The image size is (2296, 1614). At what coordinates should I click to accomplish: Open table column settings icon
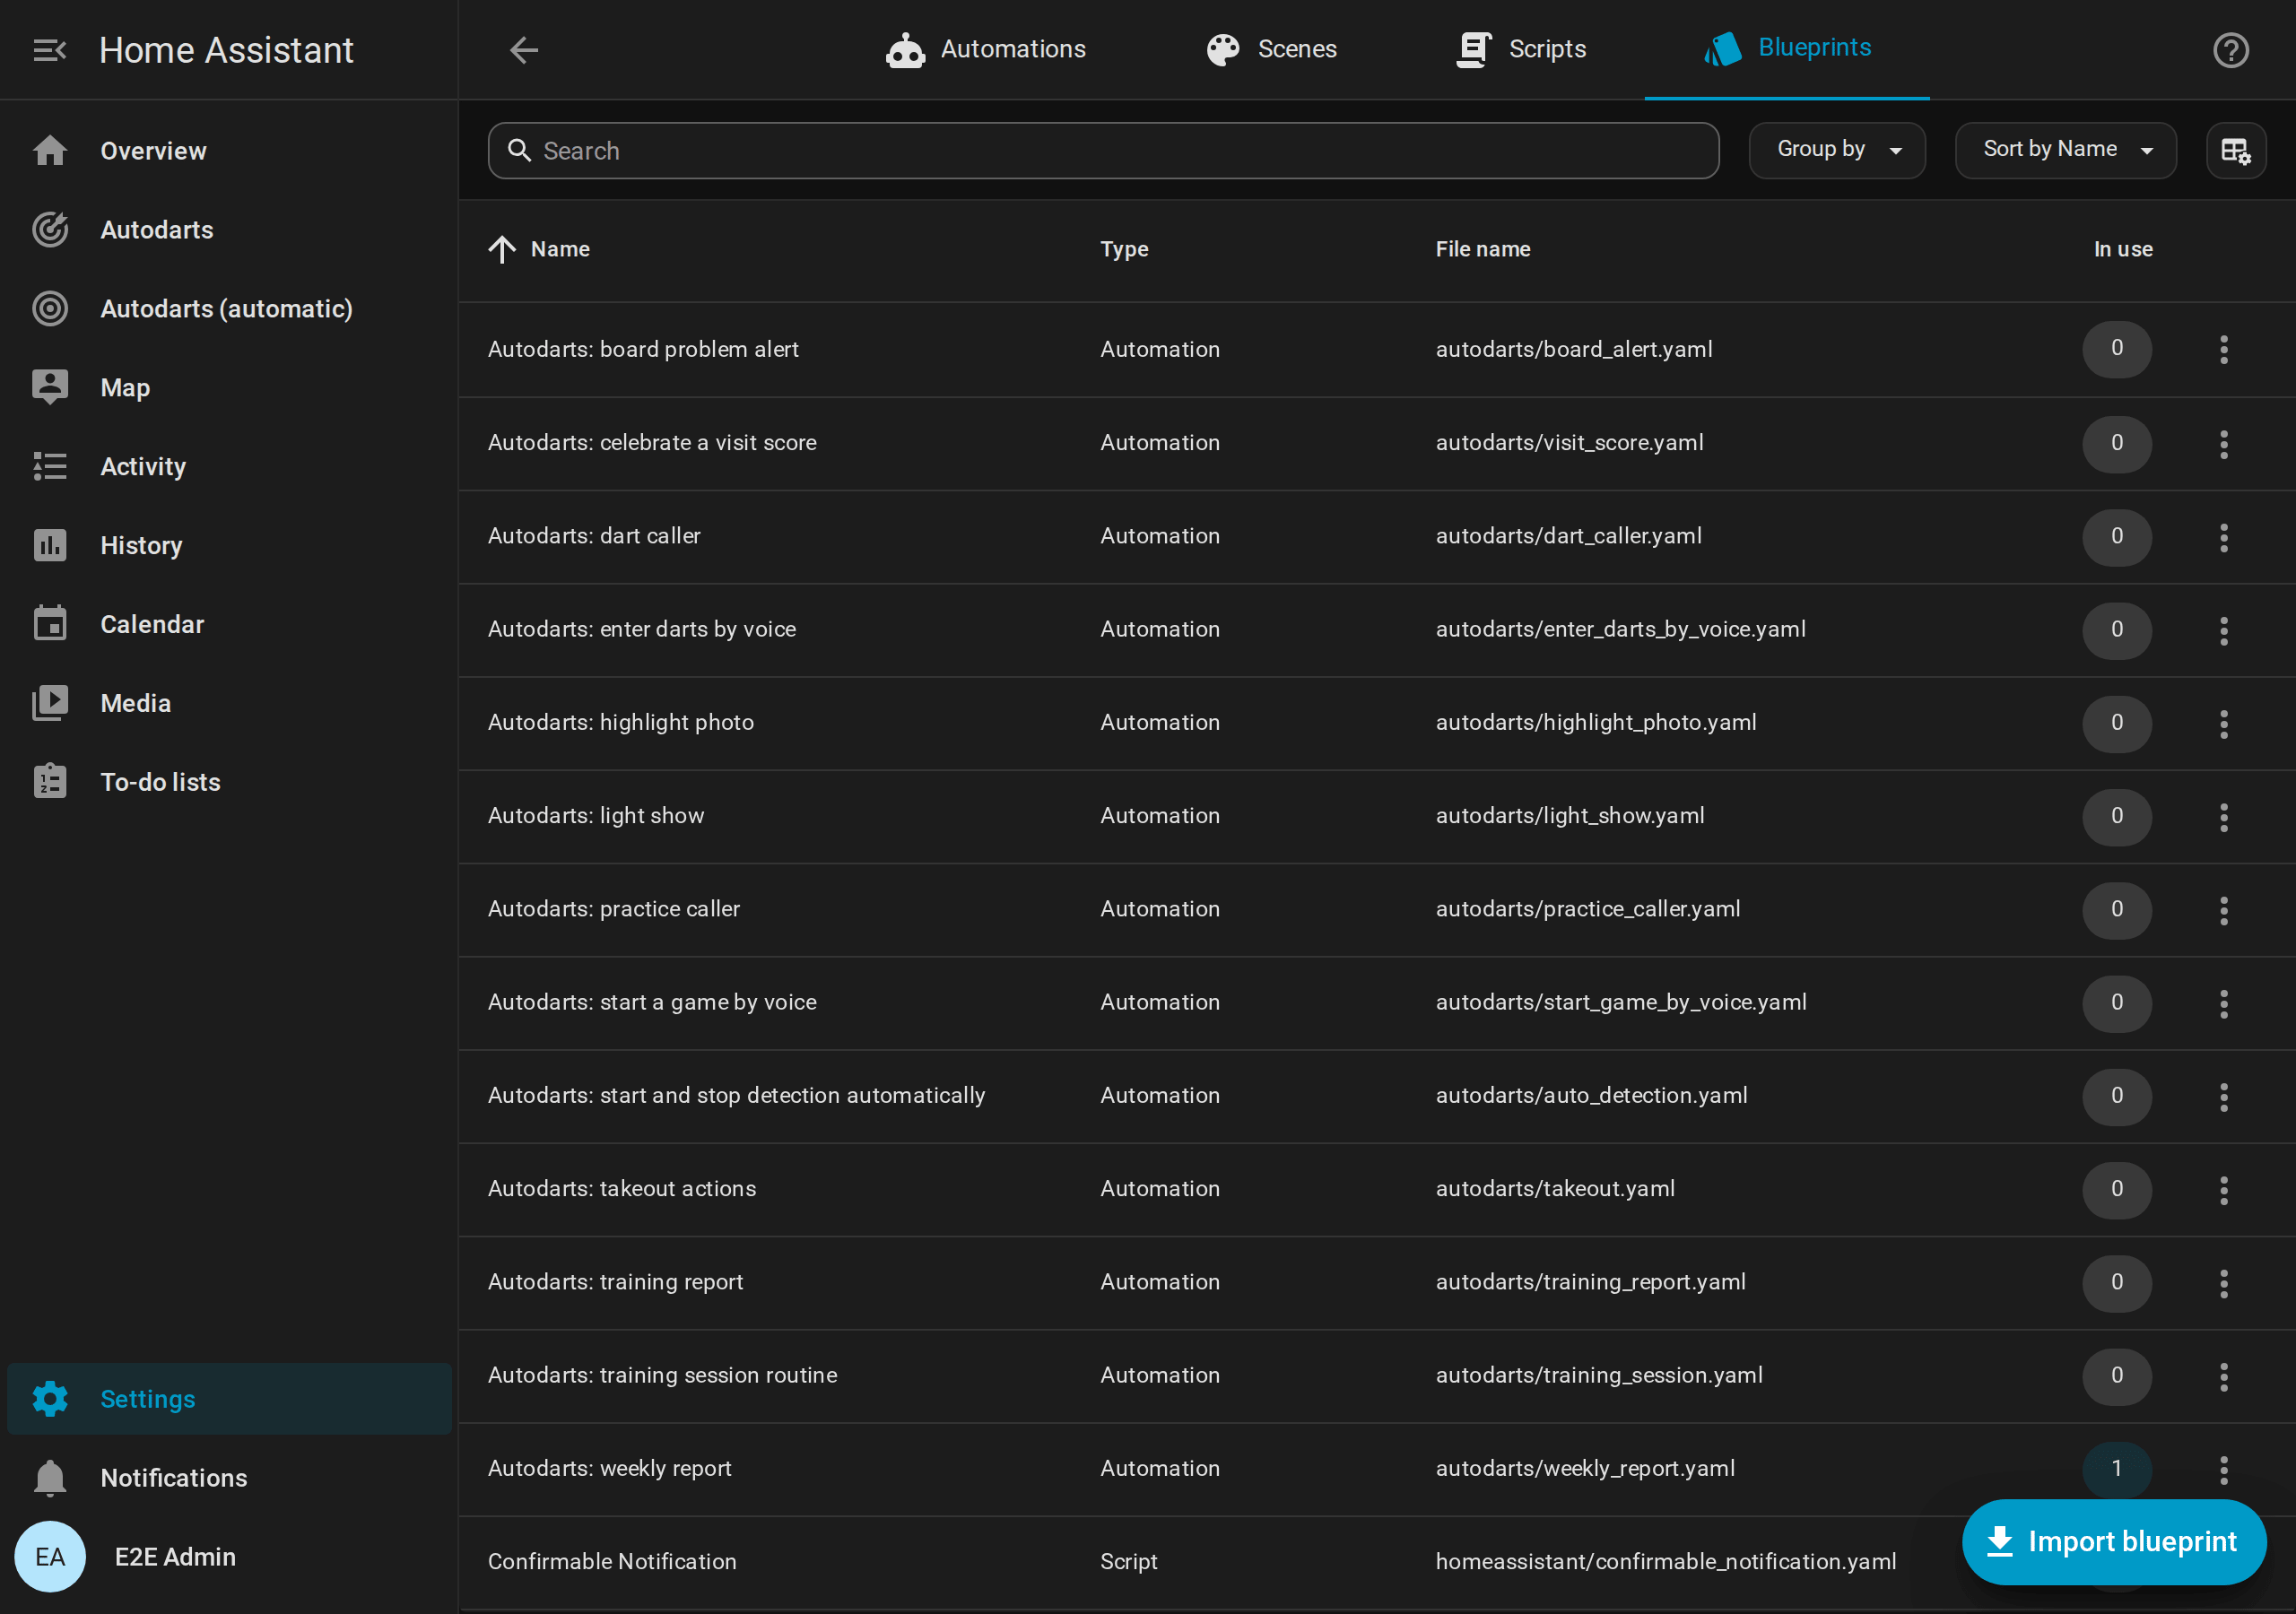[x=2235, y=151]
